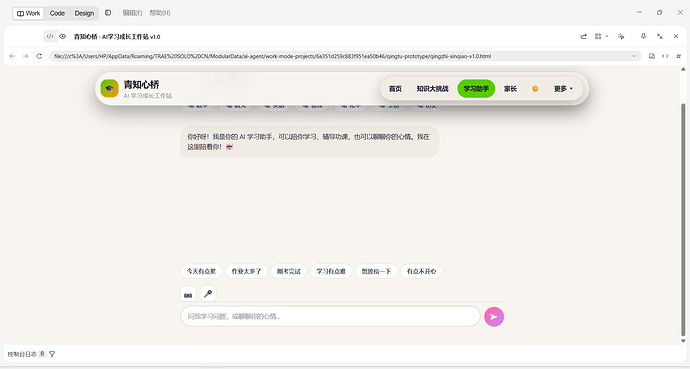690x369 pixels.
Task: Pin the preview panel
Action: pos(643,37)
